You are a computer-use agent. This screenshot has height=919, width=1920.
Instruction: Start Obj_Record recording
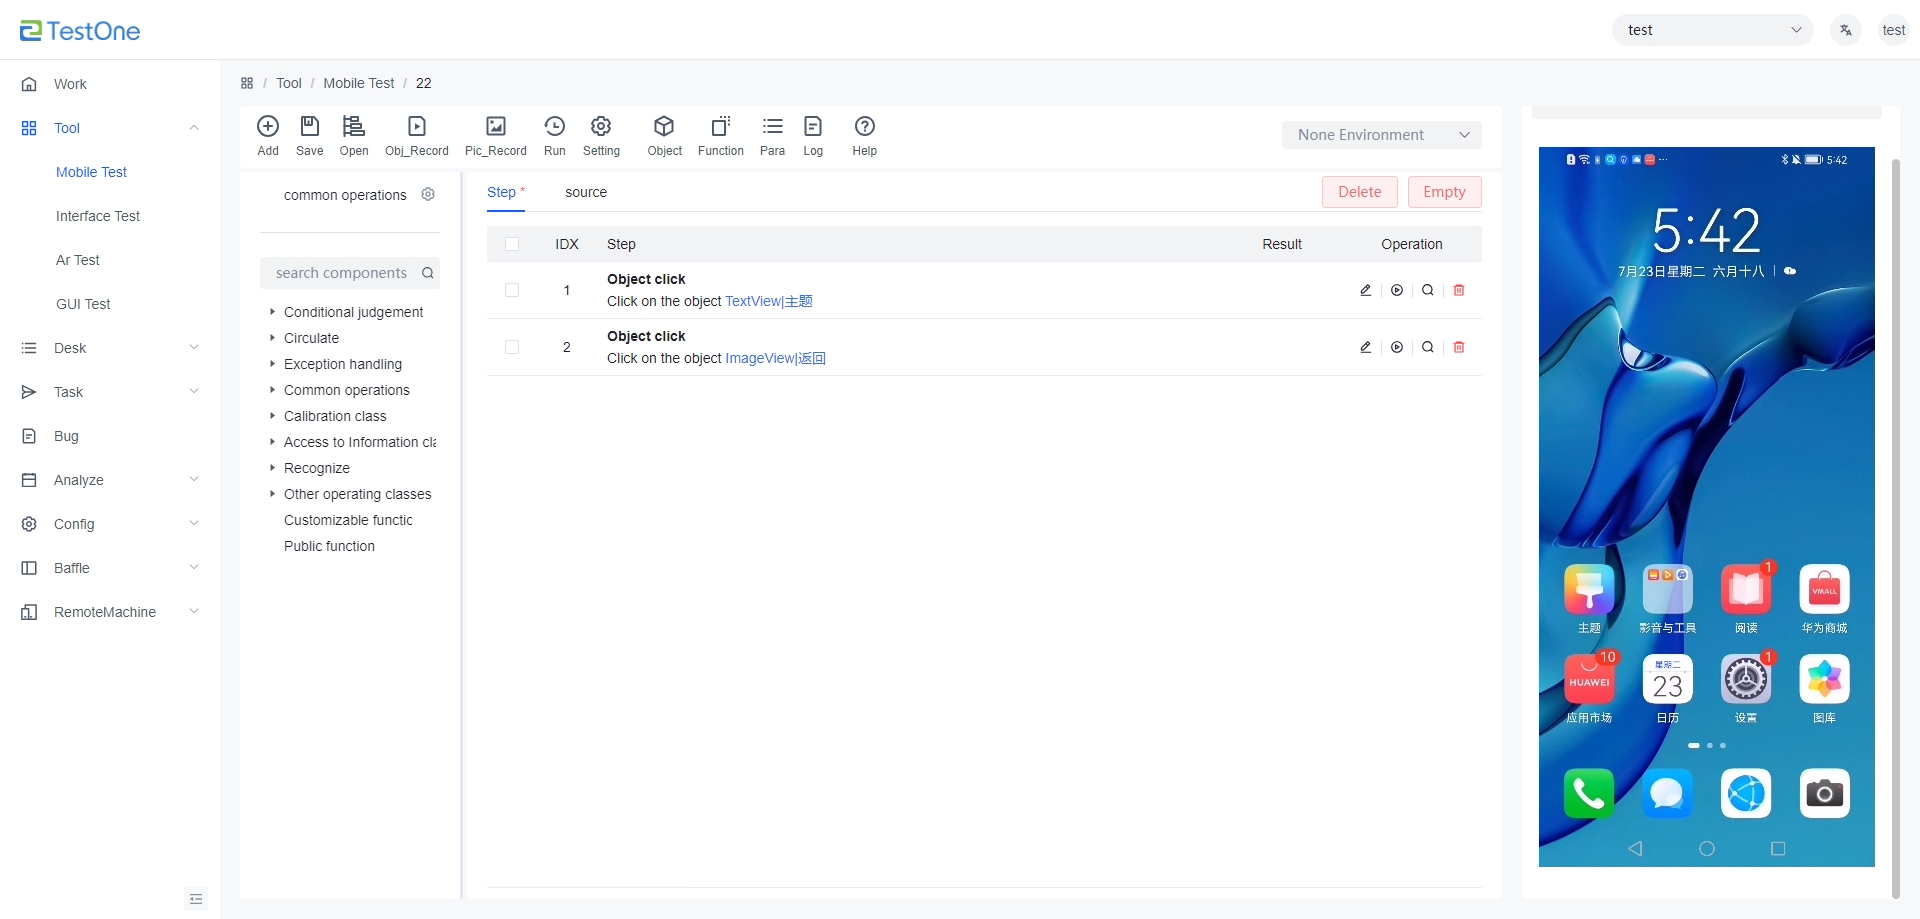coord(417,136)
